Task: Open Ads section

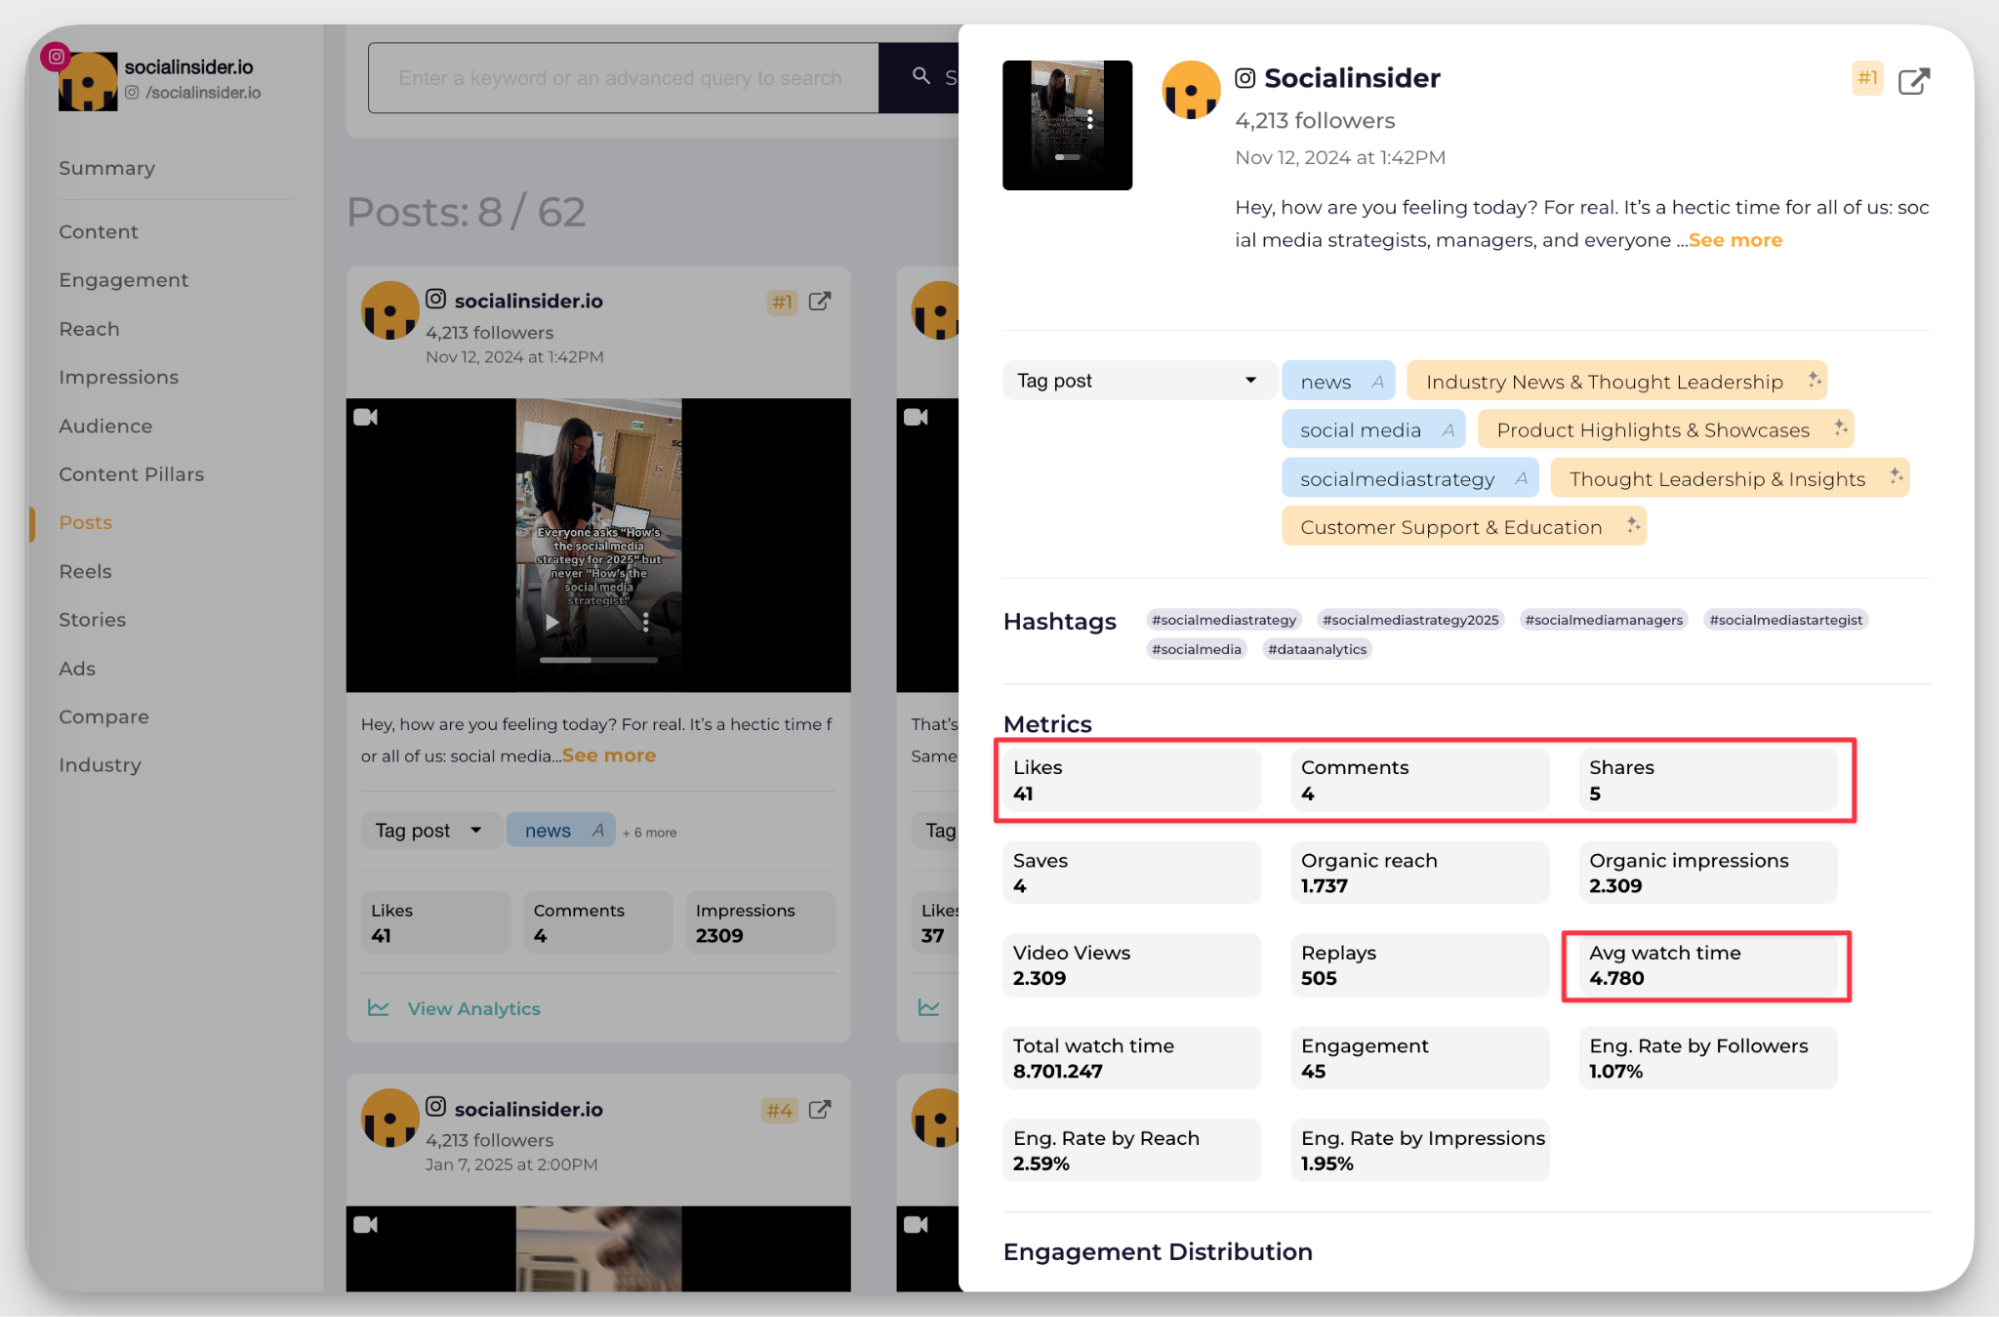Action: tap(77, 668)
